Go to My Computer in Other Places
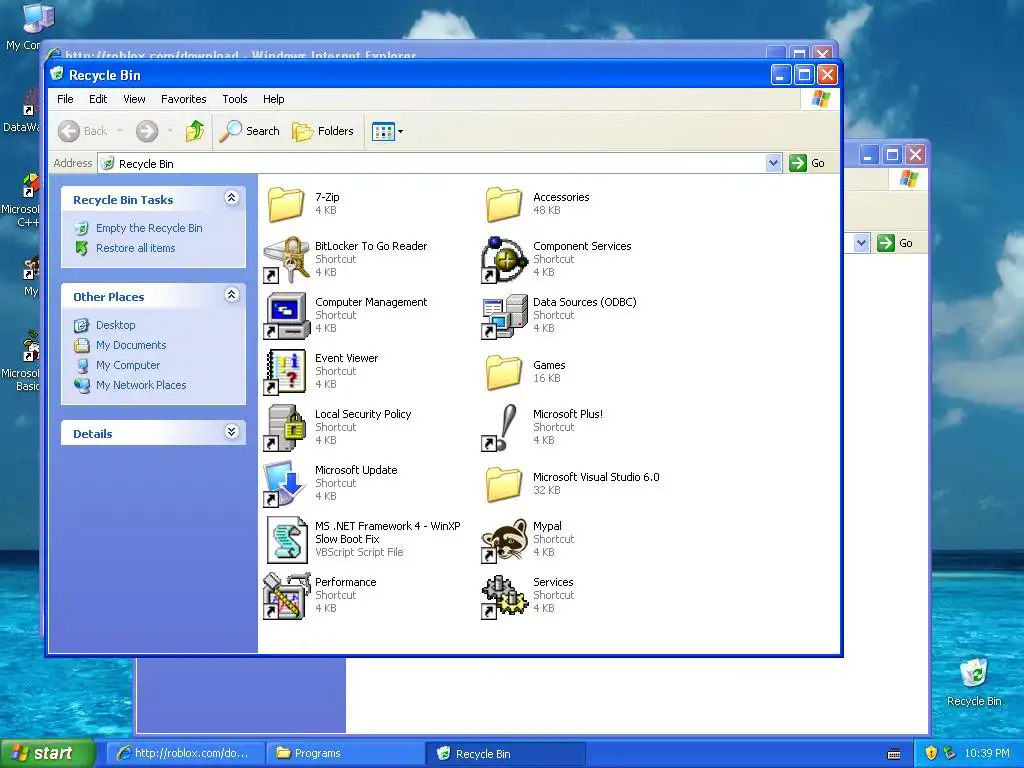This screenshot has height=768, width=1024. point(127,365)
